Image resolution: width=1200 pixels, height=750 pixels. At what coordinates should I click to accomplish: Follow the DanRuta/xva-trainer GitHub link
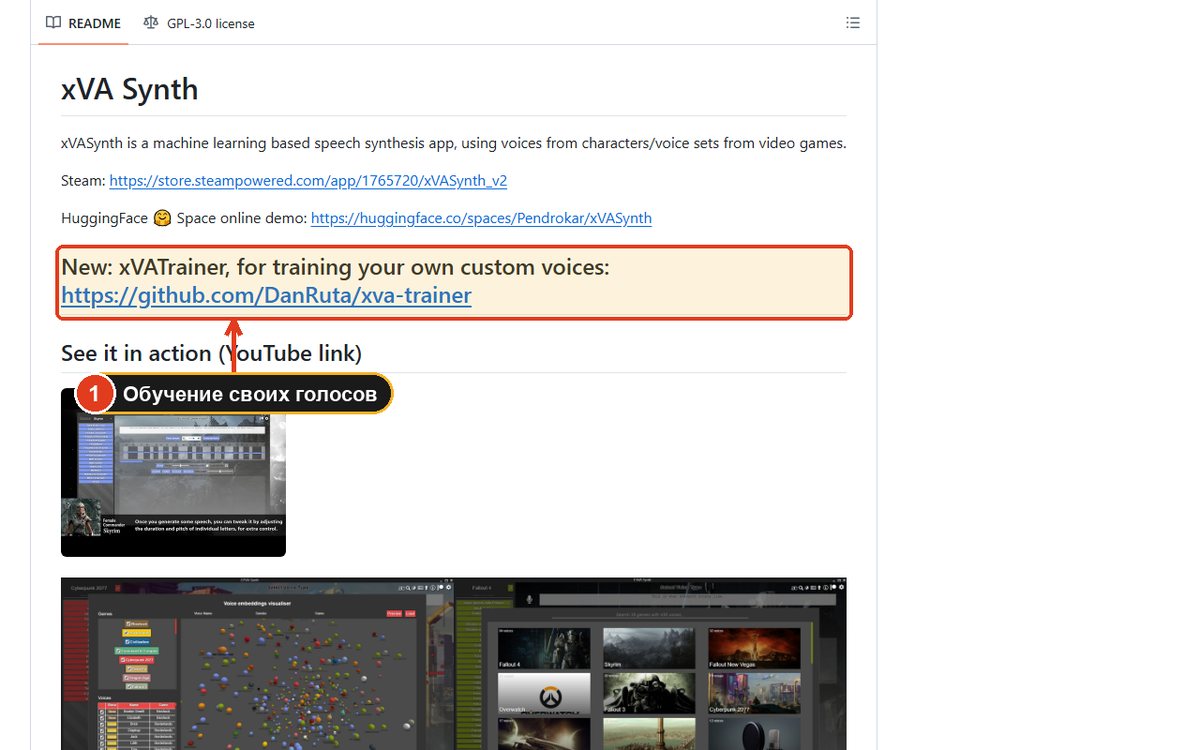tap(266, 296)
